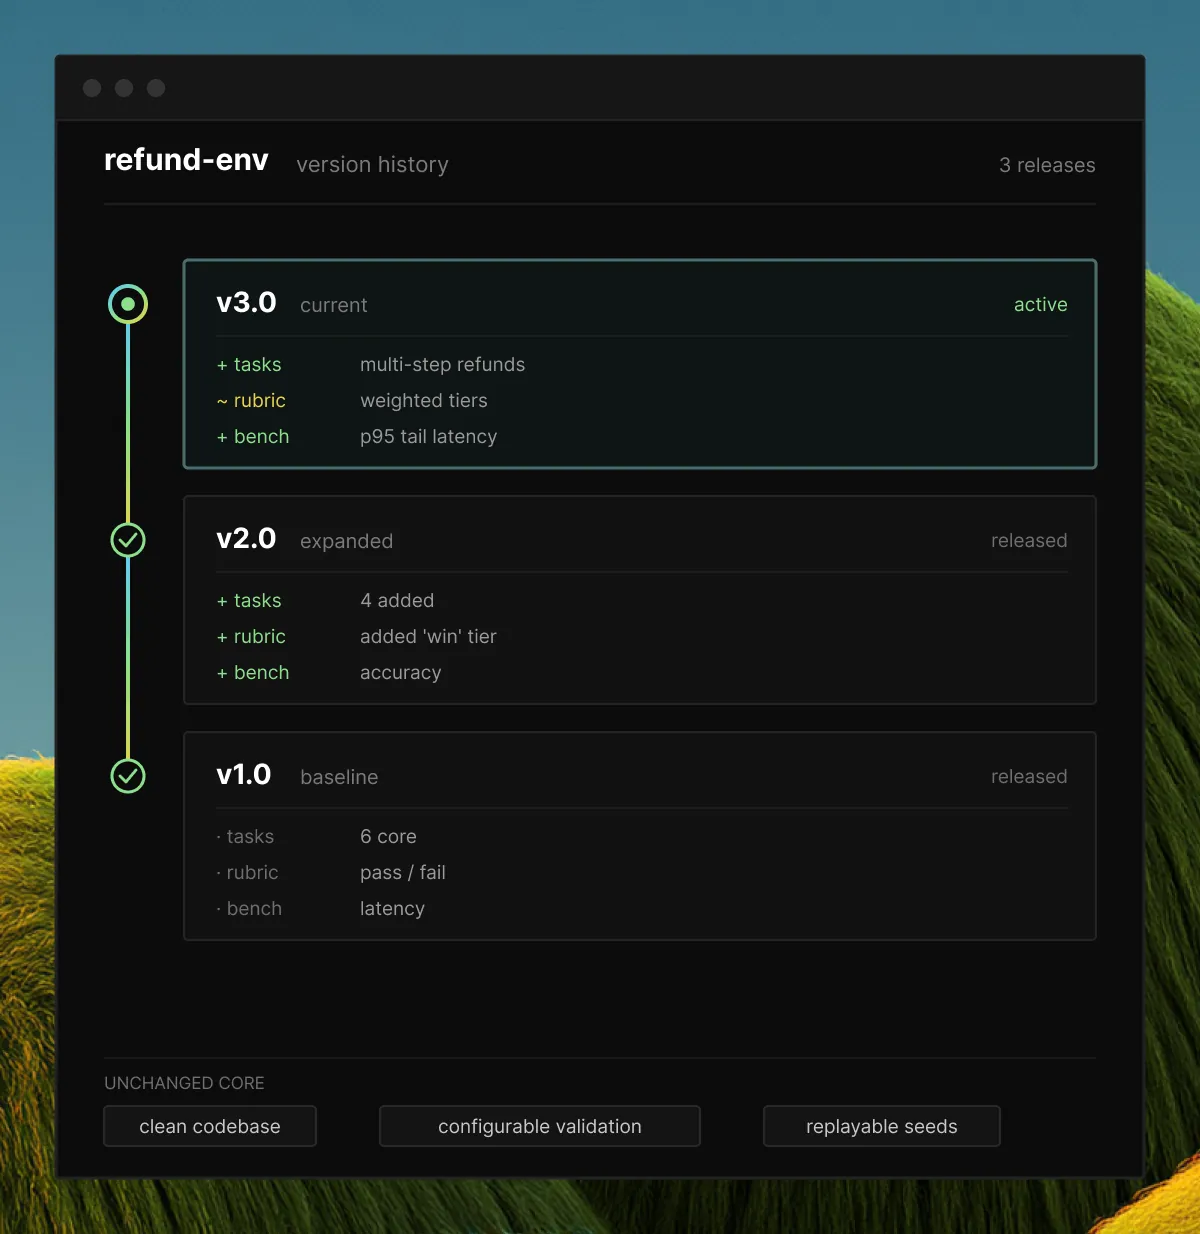This screenshot has width=1200, height=1234.
Task: Select the v2.0 checkmark timeline node
Action: click(128, 540)
